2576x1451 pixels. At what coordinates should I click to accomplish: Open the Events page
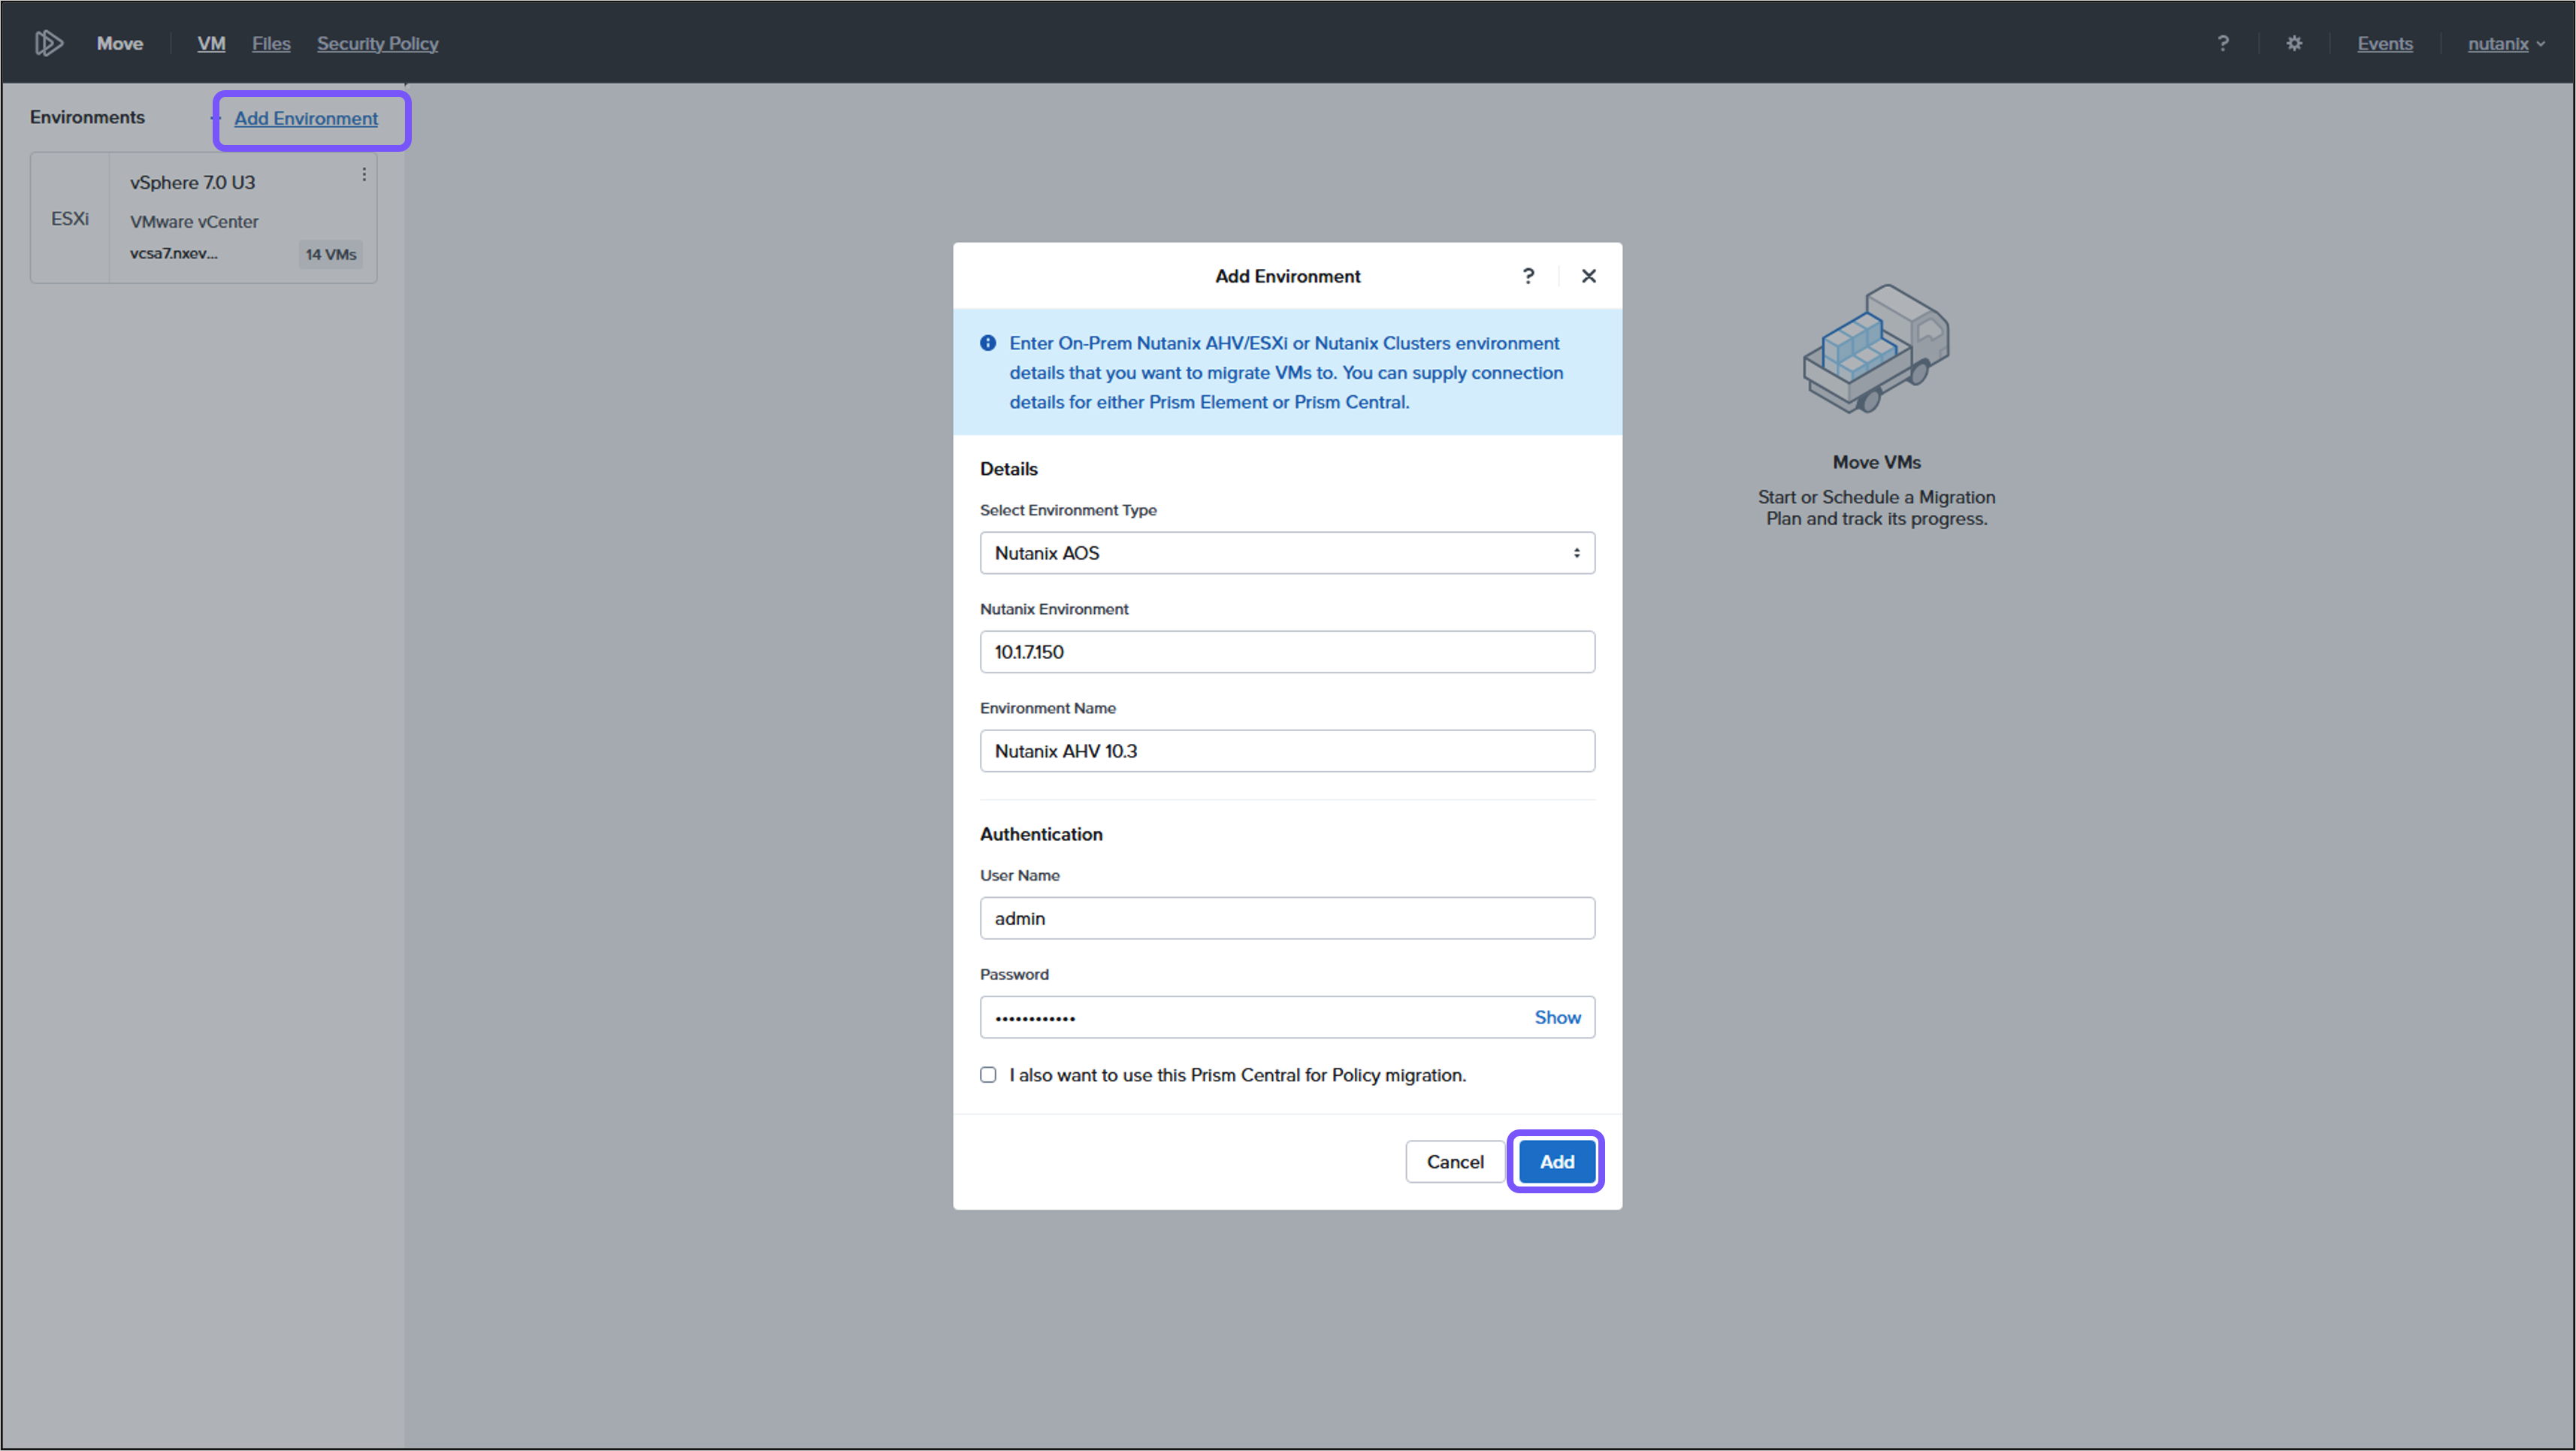2384,43
